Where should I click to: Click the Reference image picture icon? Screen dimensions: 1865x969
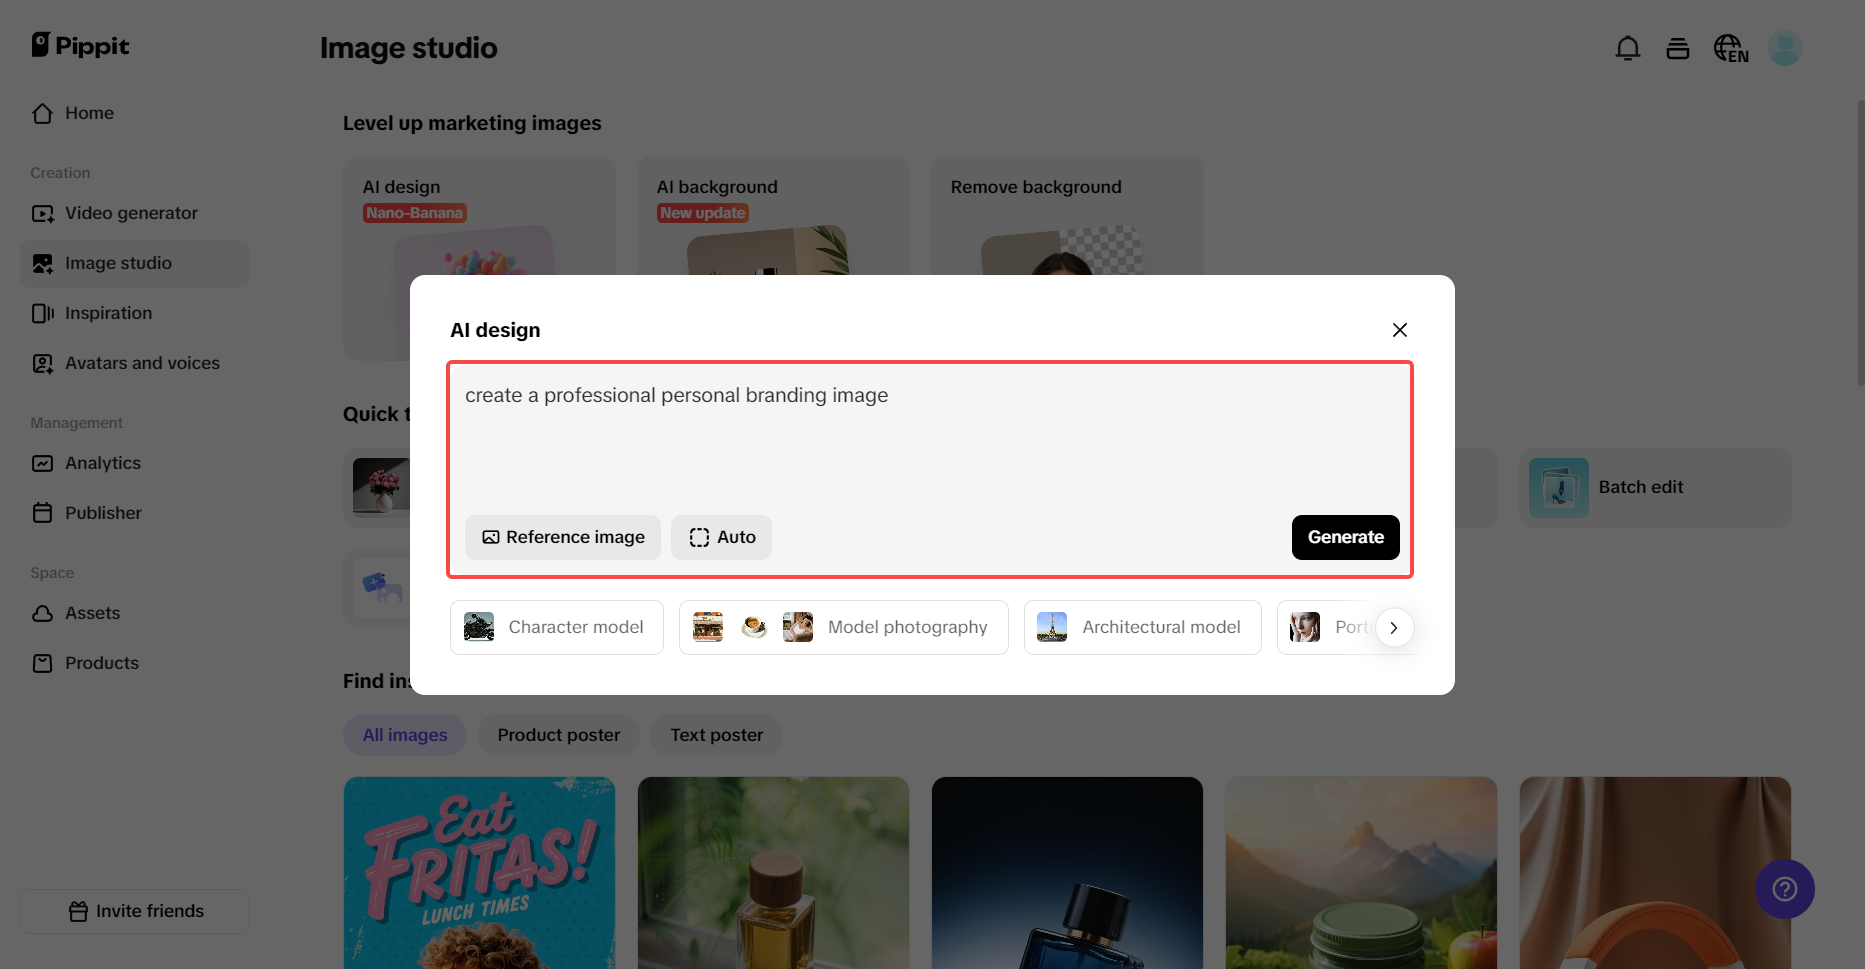[x=491, y=537]
